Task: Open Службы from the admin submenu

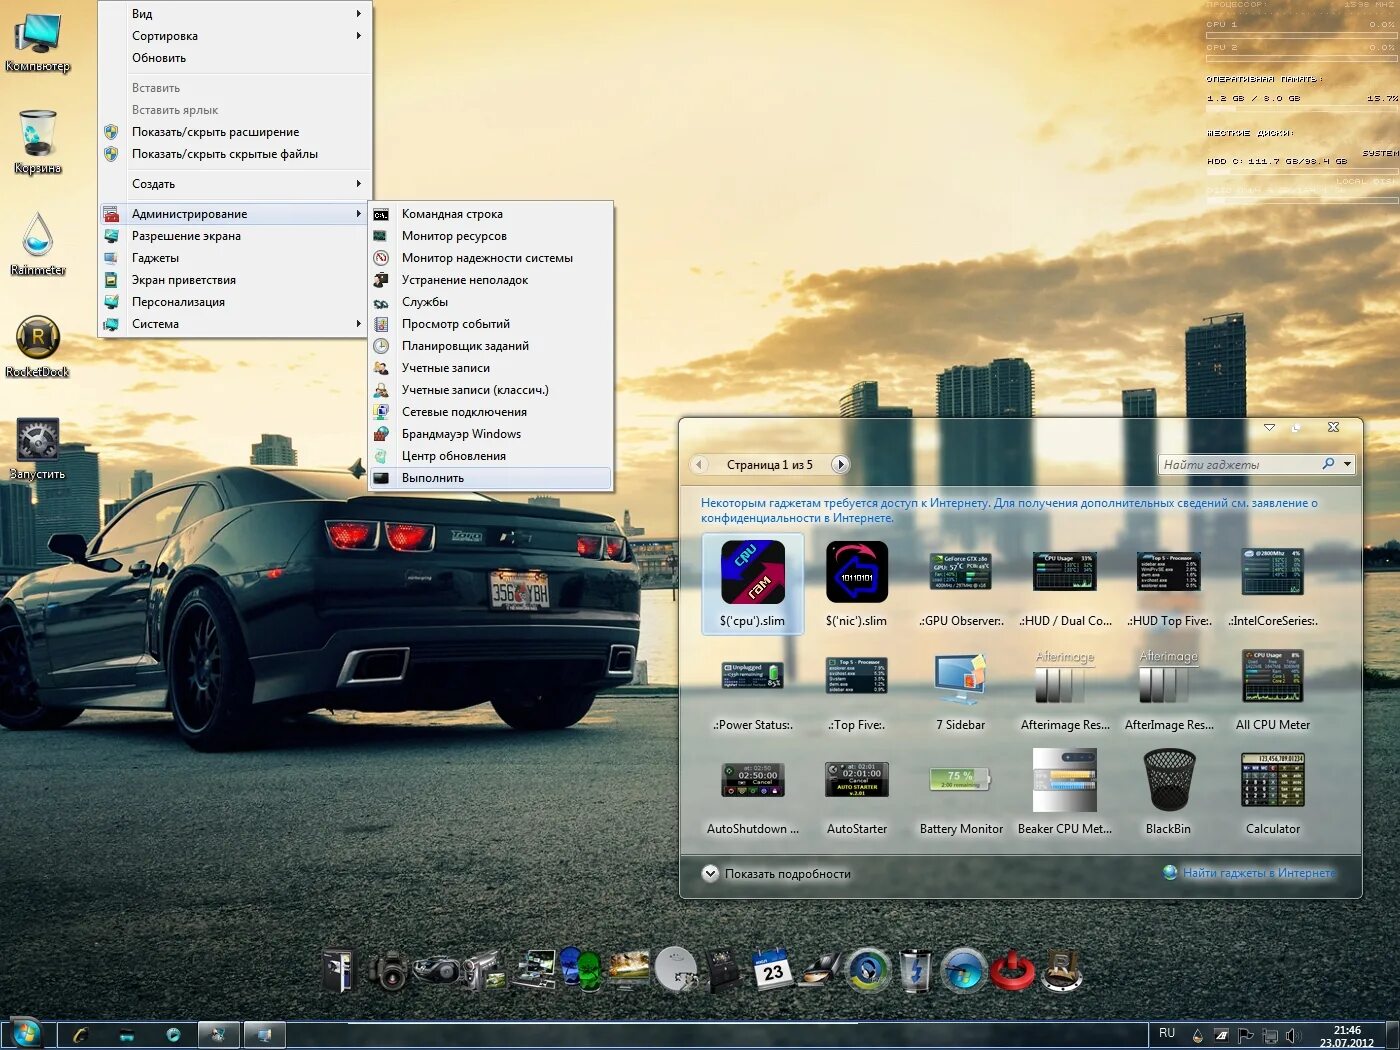Action: [x=490, y=302]
